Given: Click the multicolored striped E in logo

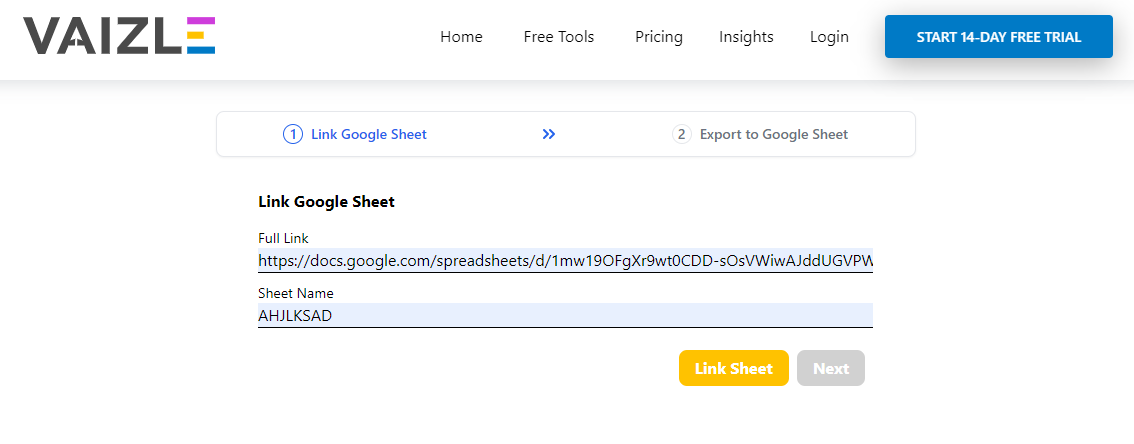Looking at the screenshot, I should point(200,36).
